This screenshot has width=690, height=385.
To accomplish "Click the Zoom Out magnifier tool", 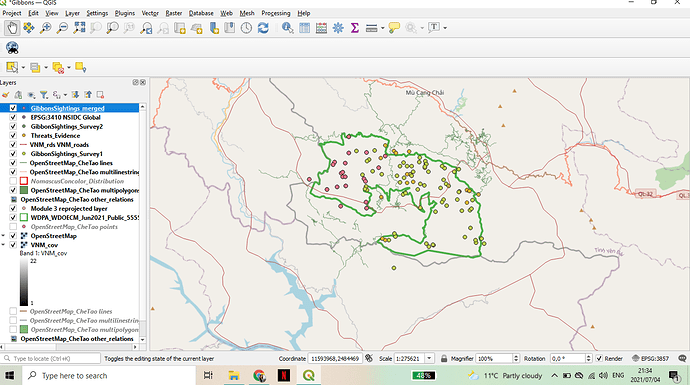I will point(62,28).
